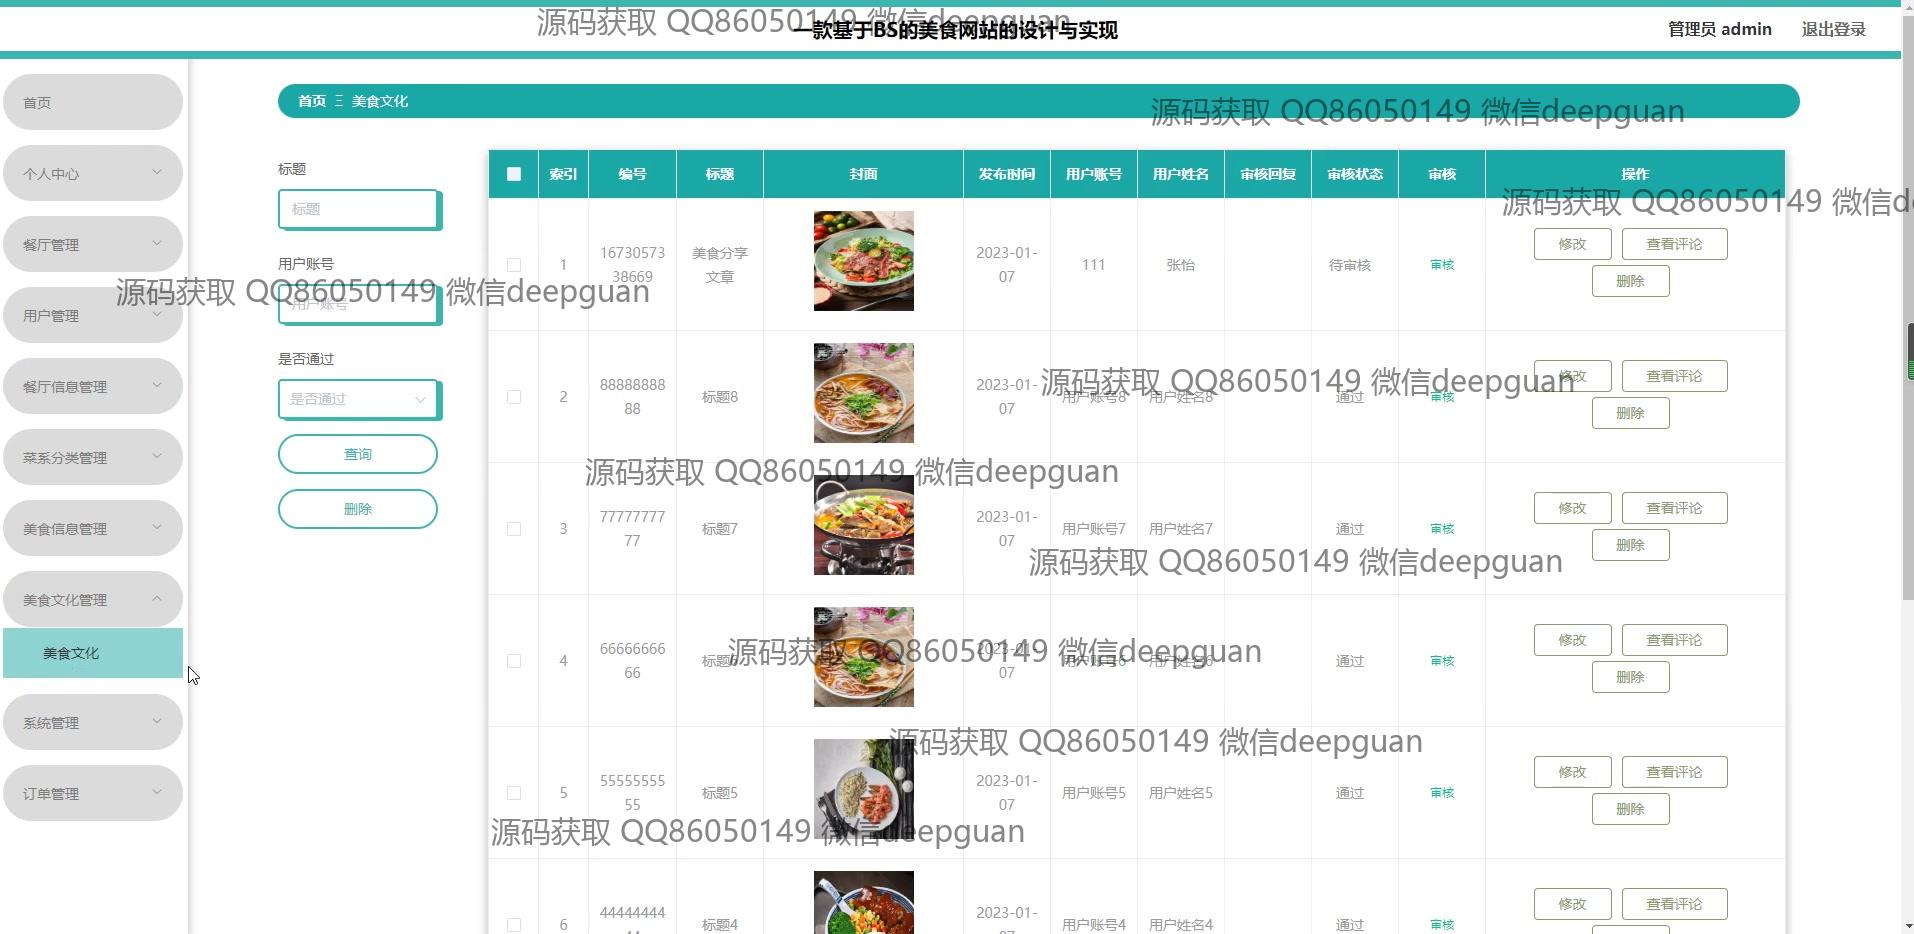Expand the 餐厅信息管理 sidebar menu
This screenshot has width=1914, height=934.
[x=93, y=386]
